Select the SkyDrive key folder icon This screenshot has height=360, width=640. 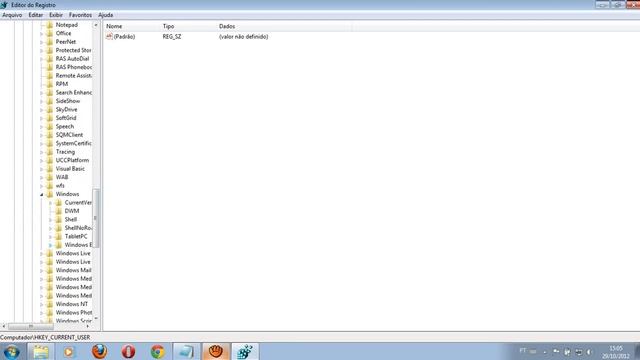[50, 109]
